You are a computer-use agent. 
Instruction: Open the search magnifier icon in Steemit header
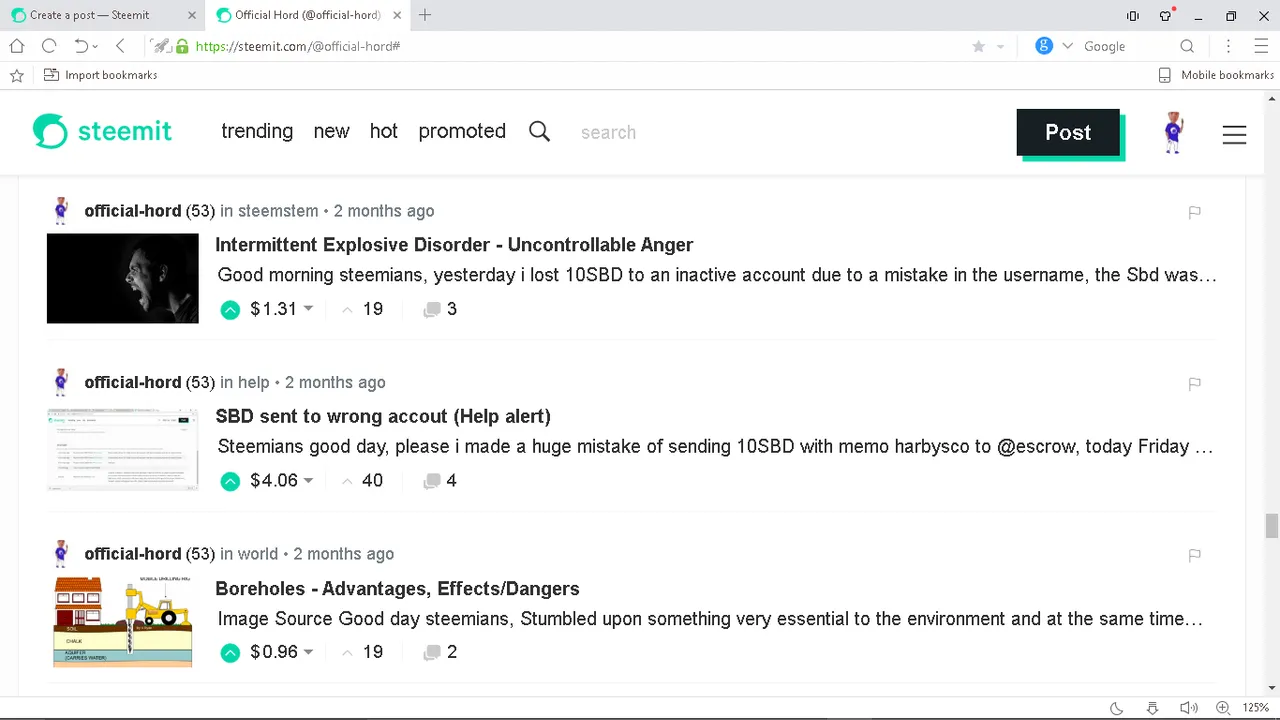pos(539,132)
